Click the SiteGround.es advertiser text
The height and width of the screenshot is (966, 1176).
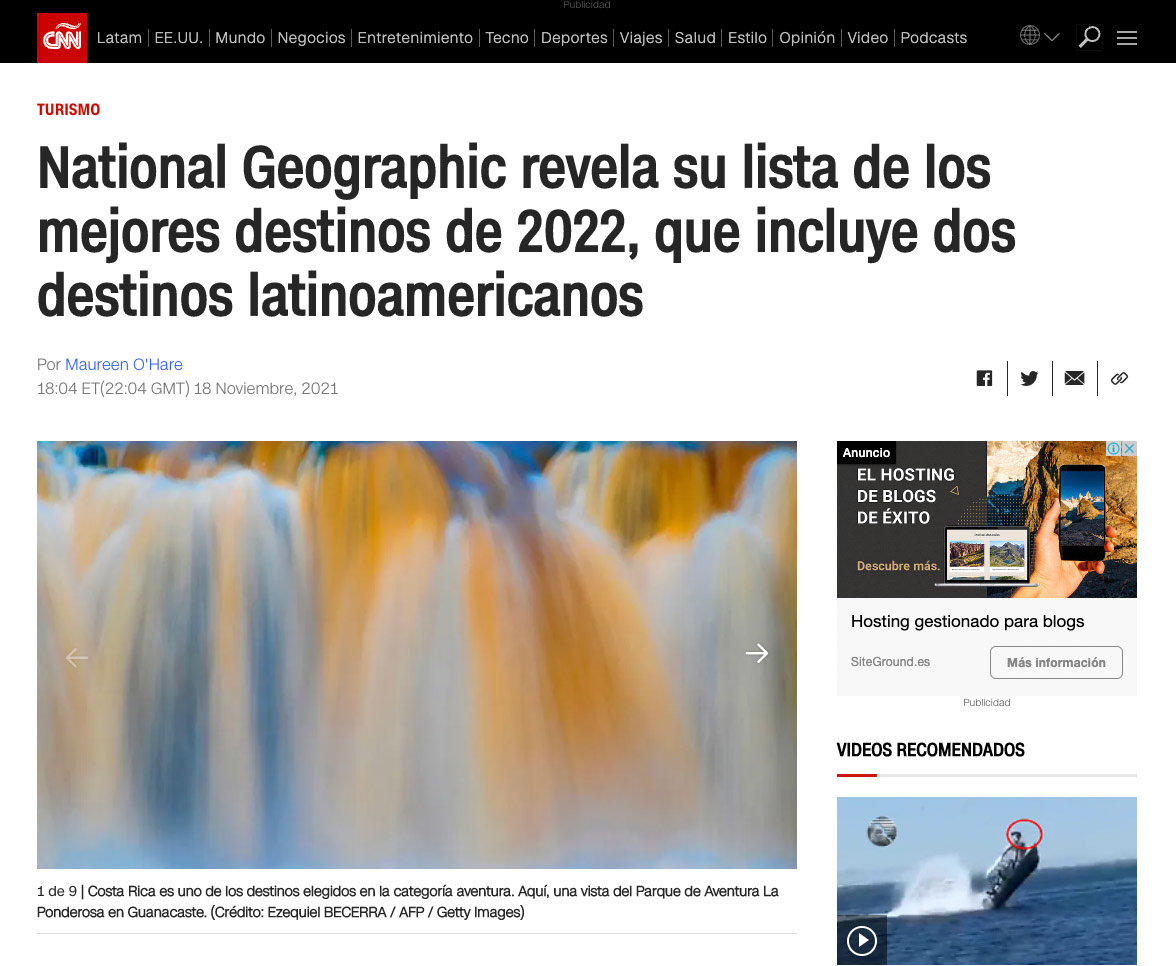coord(890,662)
